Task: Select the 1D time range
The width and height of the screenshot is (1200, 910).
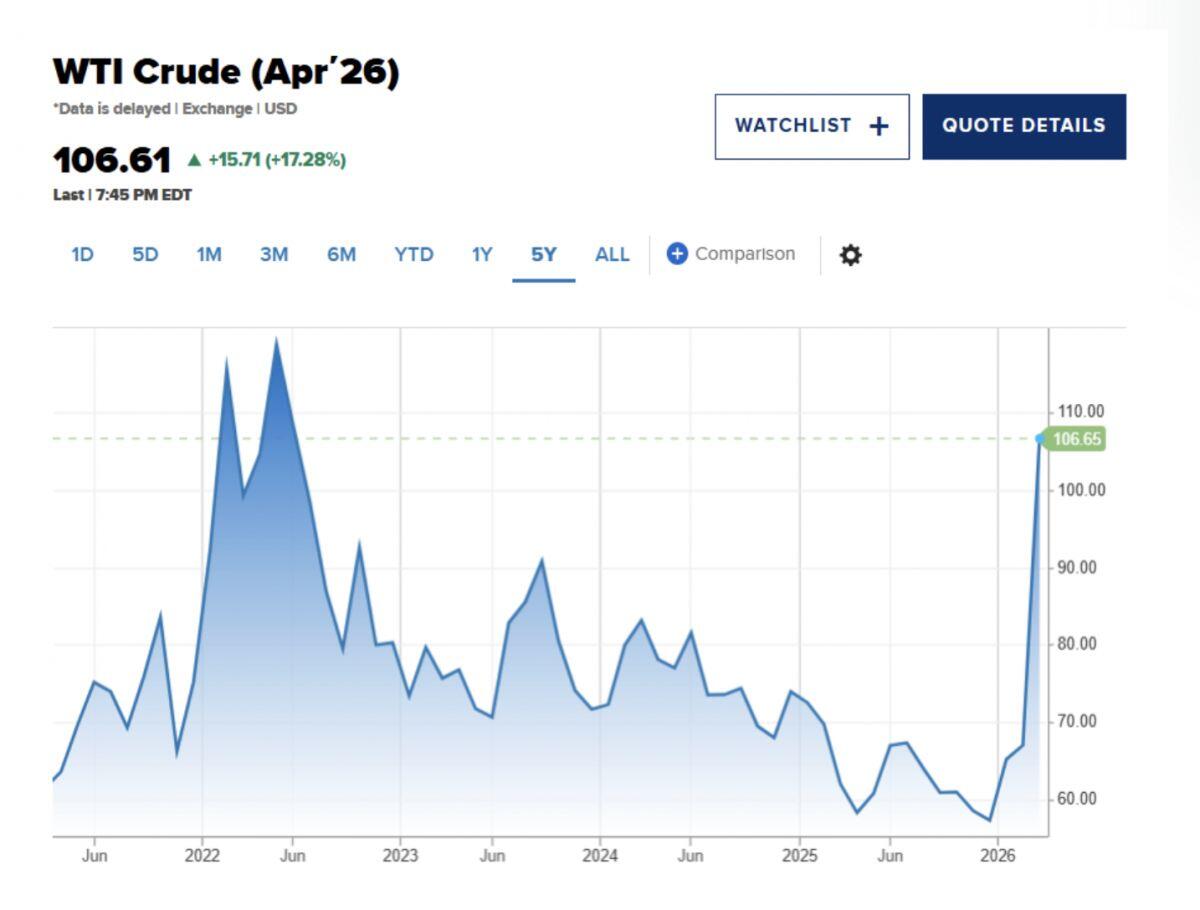Action: tap(82, 255)
